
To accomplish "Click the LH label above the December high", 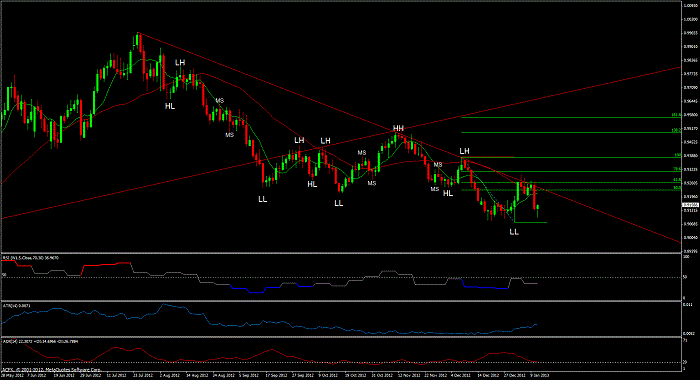I will [x=464, y=151].
